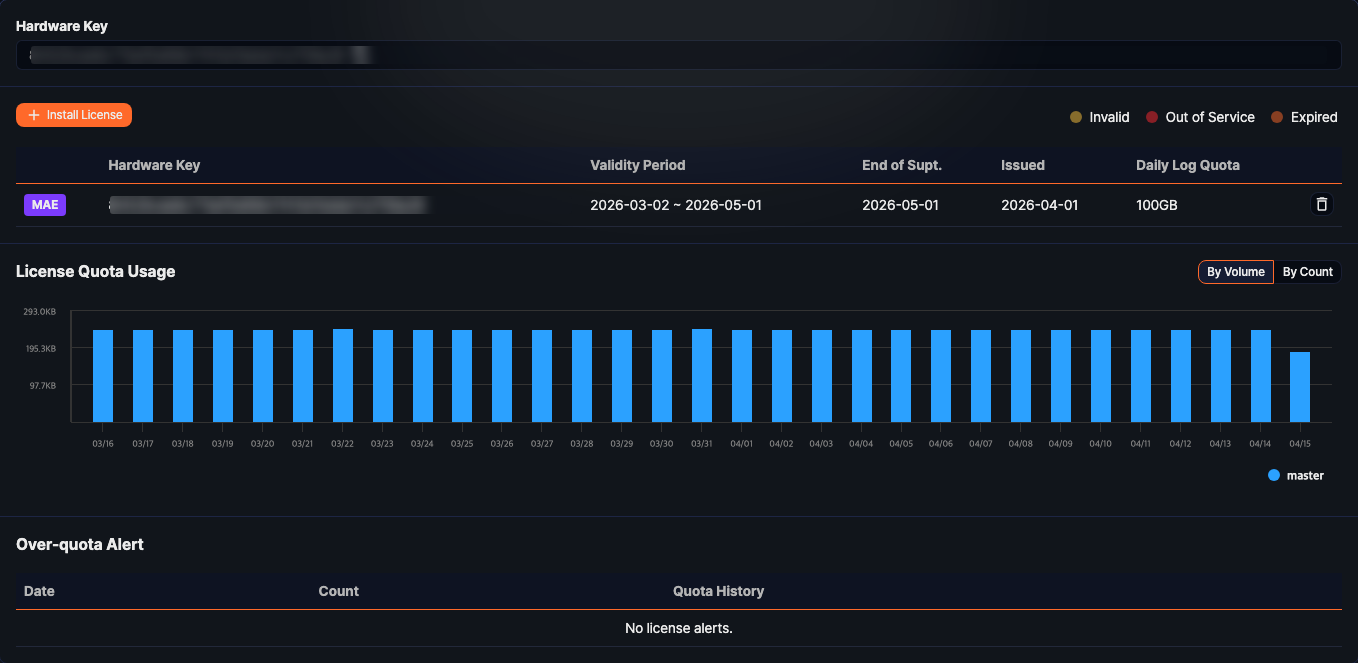Click the delete license trash icon
1358x663 pixels.
(x=1321, y=204)
